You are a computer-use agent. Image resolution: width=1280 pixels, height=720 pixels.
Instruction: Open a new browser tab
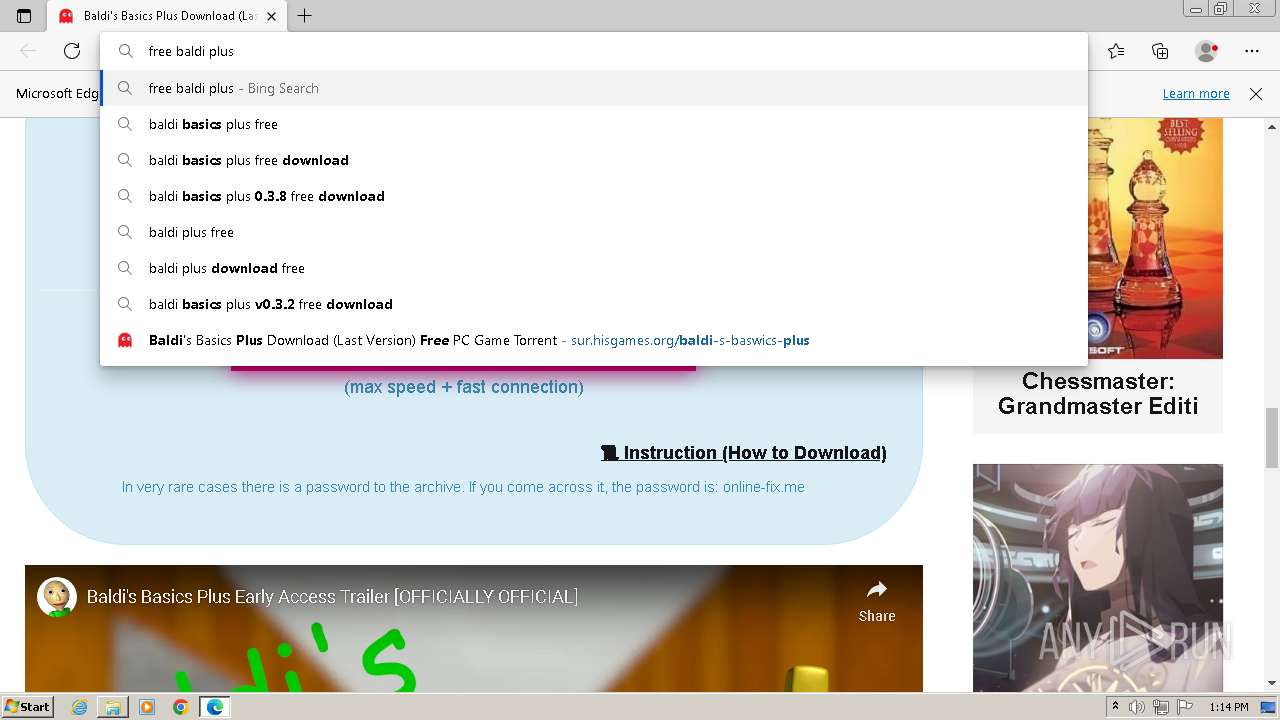(305, 16)
